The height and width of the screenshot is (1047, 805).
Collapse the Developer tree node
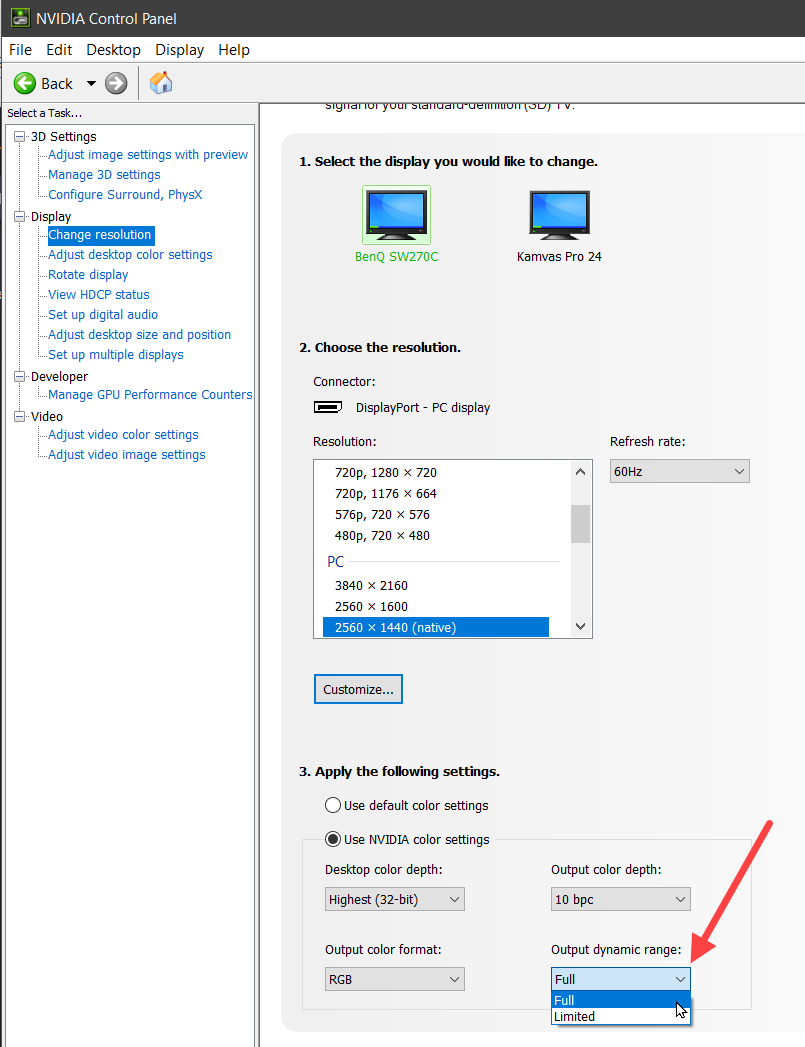click(x=19, y=377)
